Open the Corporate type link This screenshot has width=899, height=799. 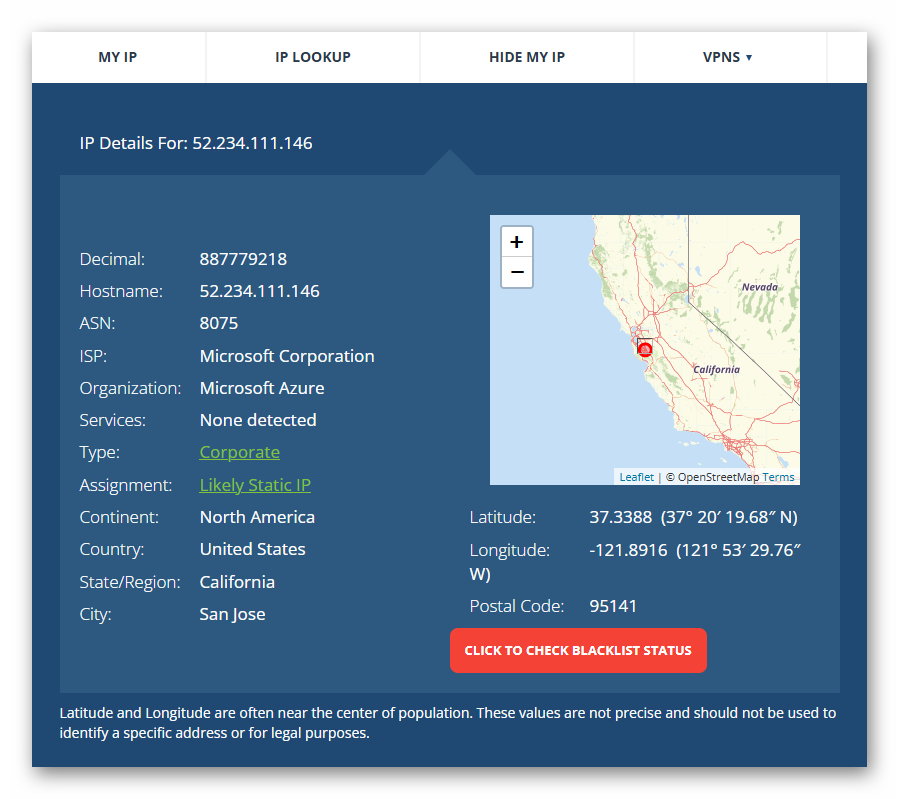click(239, 452)
